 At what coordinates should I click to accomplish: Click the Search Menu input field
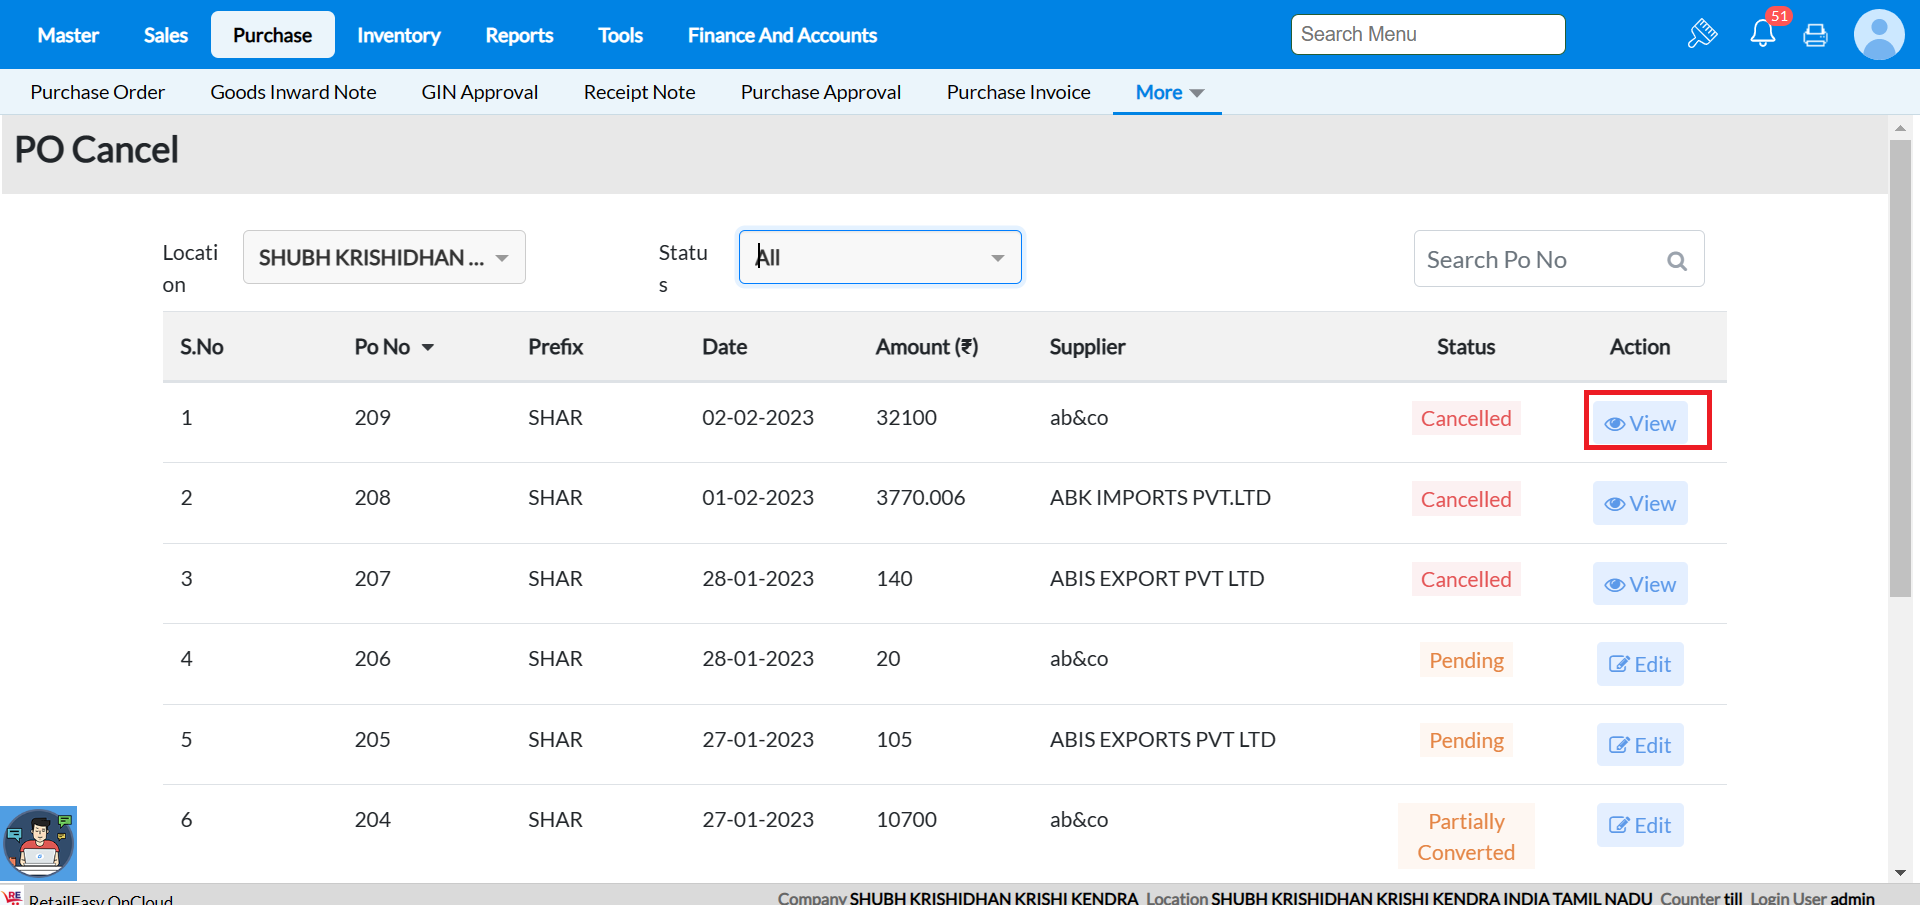click(x=1427, y=35)
